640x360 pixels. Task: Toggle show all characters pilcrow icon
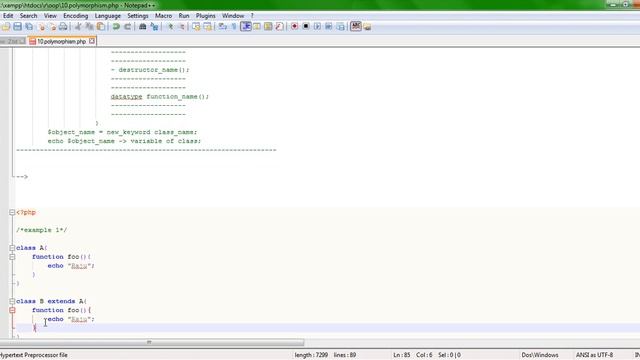click(234, 27)
